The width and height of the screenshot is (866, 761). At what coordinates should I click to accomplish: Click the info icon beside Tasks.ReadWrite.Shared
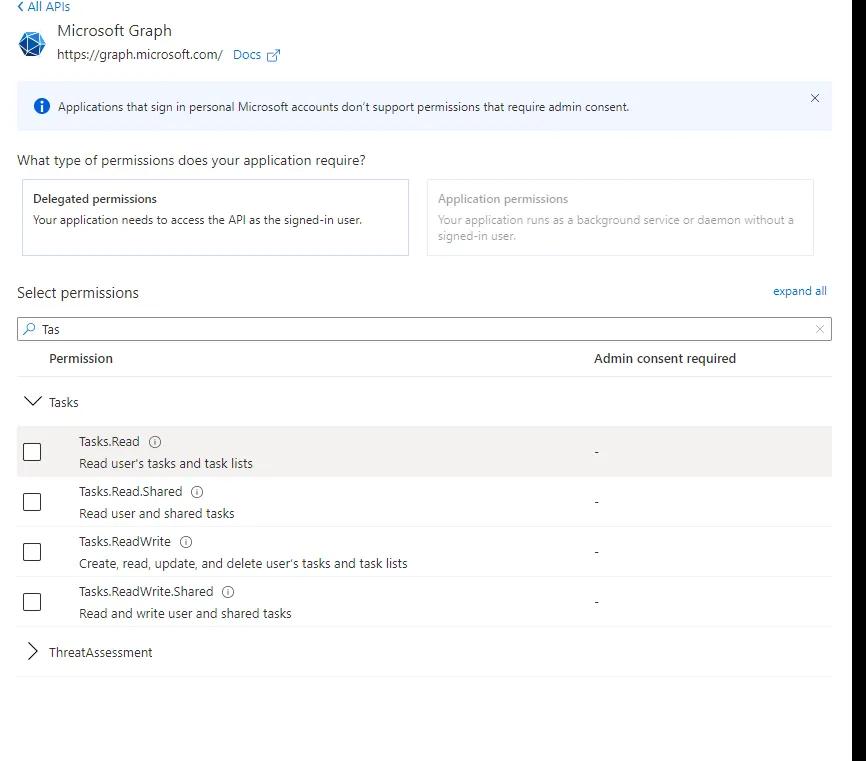[228, 592]
